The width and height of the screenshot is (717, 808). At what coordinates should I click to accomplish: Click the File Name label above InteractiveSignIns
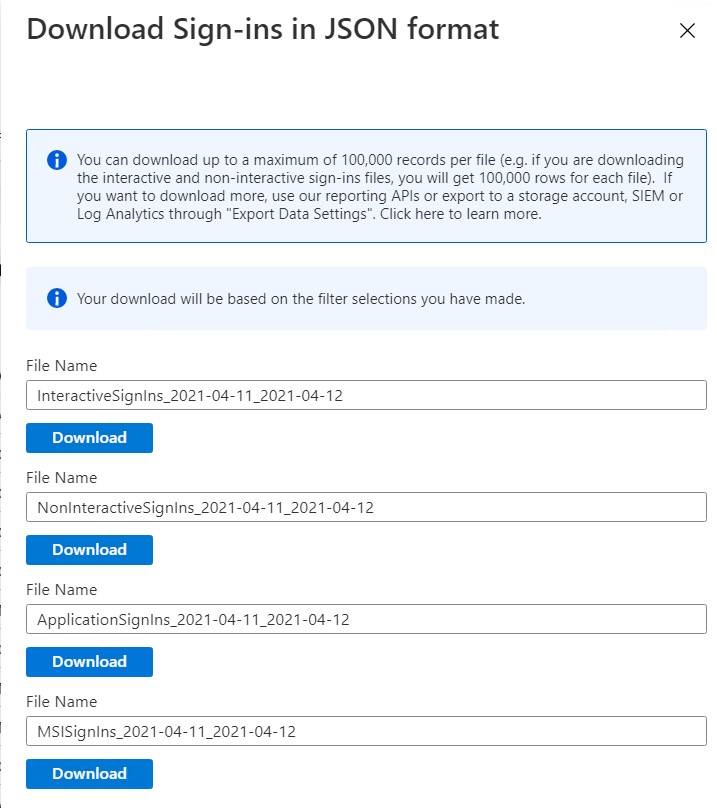point(61,366)
